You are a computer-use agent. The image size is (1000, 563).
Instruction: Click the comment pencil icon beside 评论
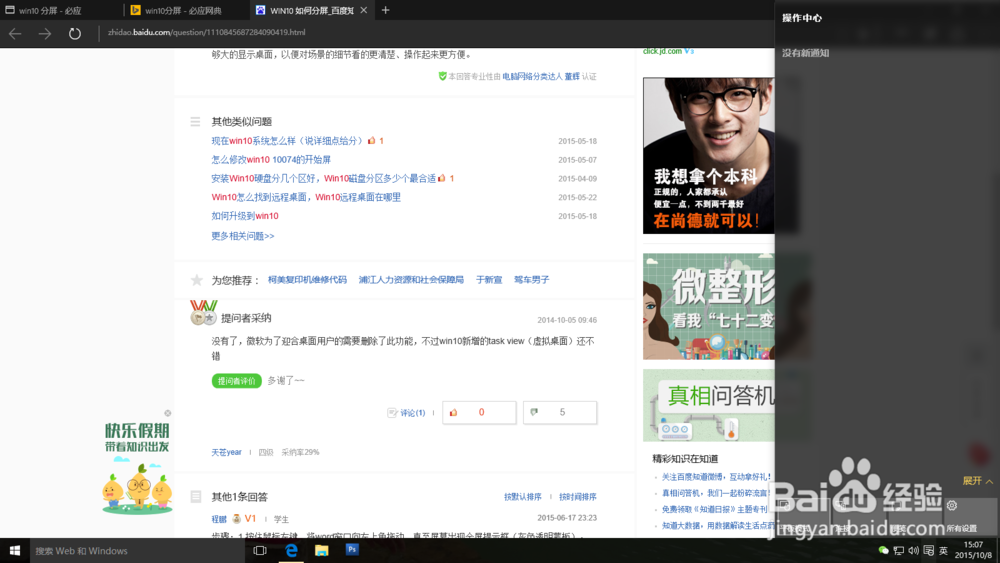[x=392, y=413]
